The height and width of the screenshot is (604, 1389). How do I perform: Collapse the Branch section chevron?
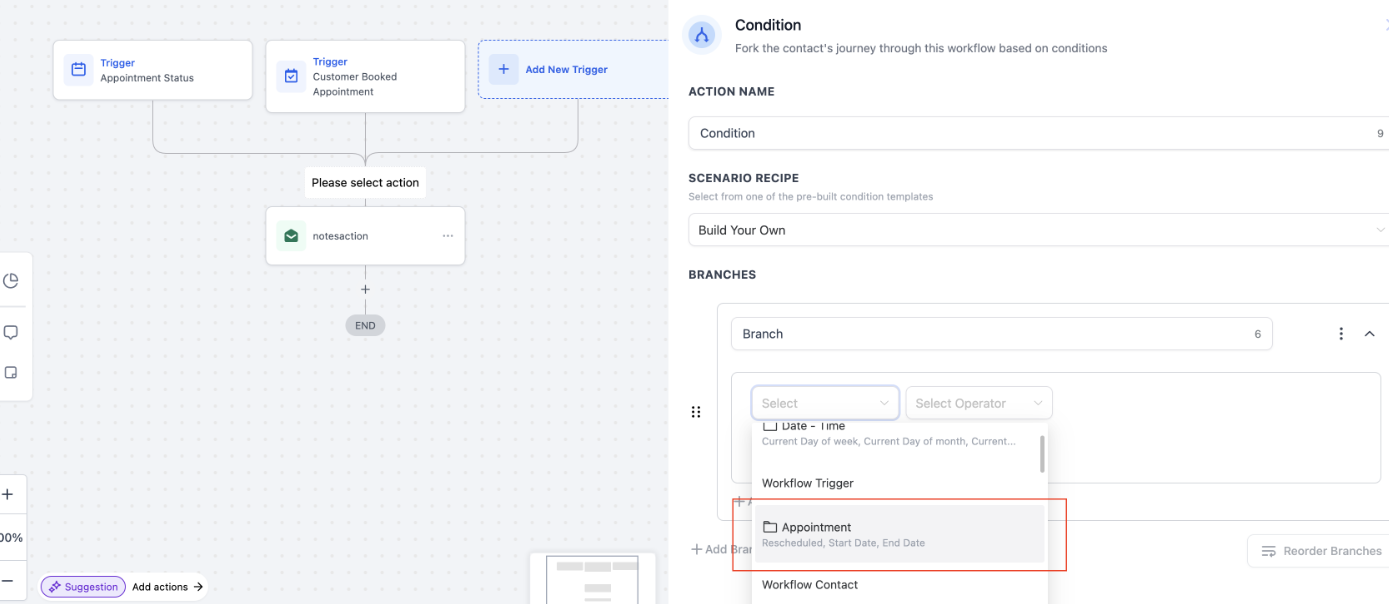pos(1370,334)
